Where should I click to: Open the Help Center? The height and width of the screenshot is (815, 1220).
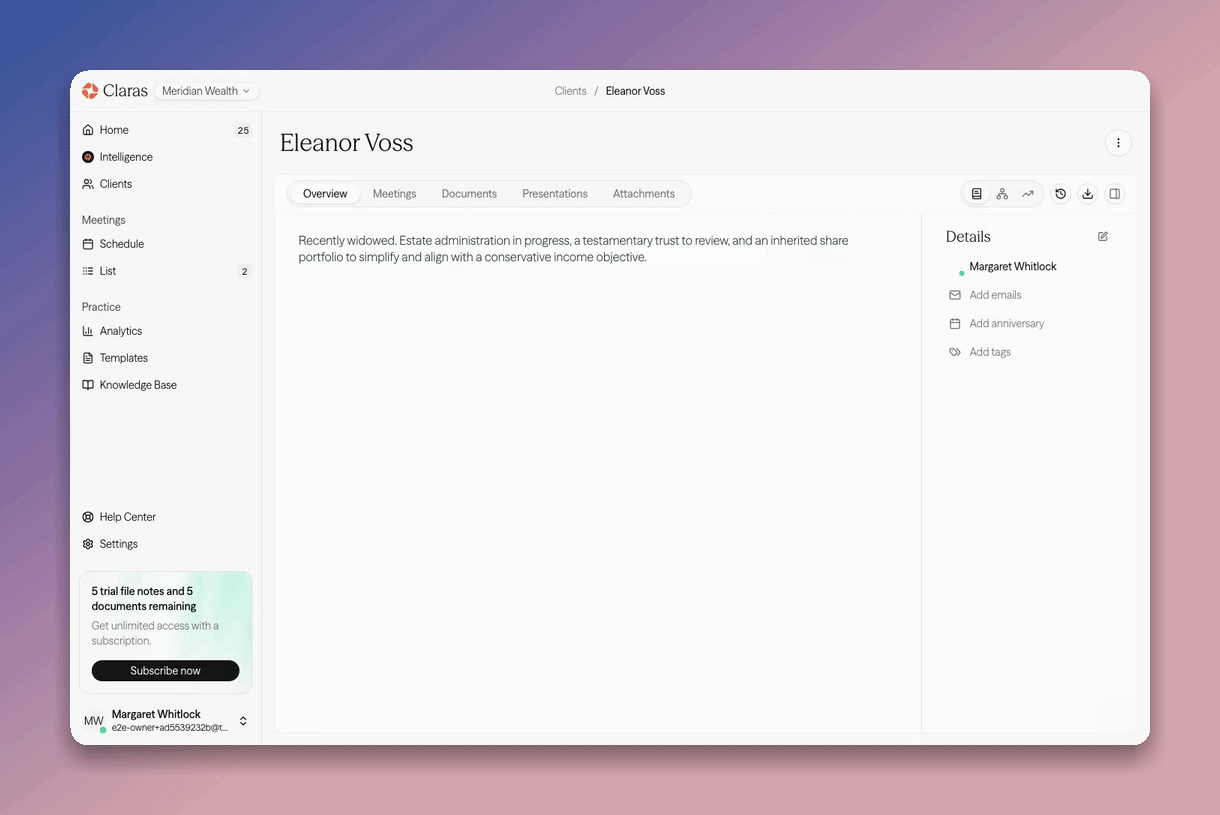pos(166,517)
